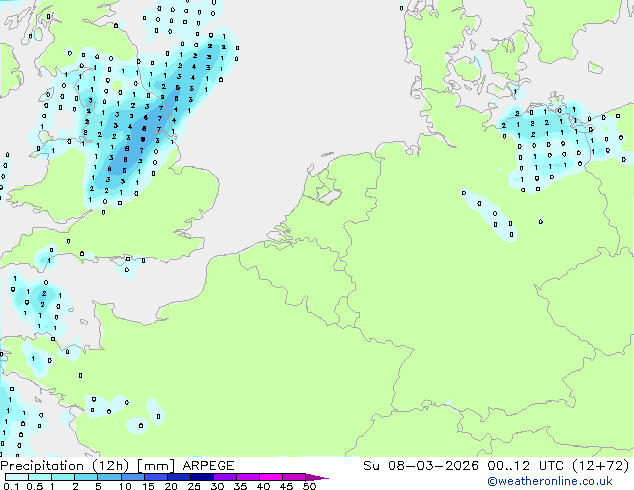Click the 15 to 20 mm legend swatch
The width and height of the screenshot is (634, 490).
pos(155,477)
